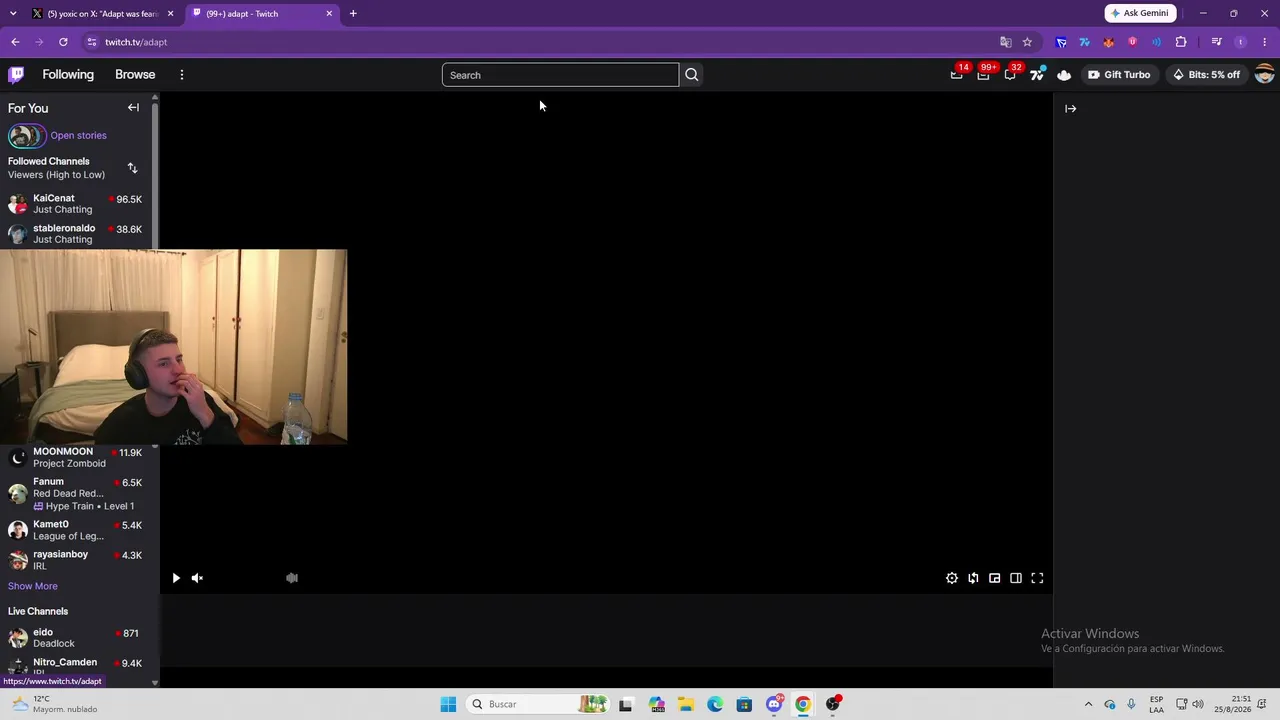This screenshot has width=1280, height=720.
Task: Open player settings gear
Action: point(952,578)
